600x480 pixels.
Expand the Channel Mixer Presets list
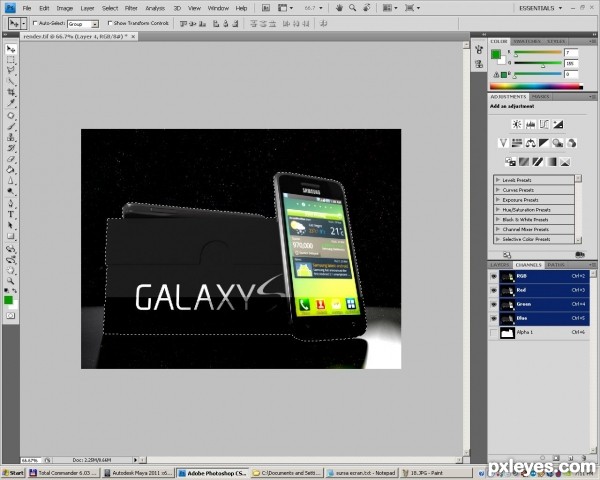(x=498, y=229)
